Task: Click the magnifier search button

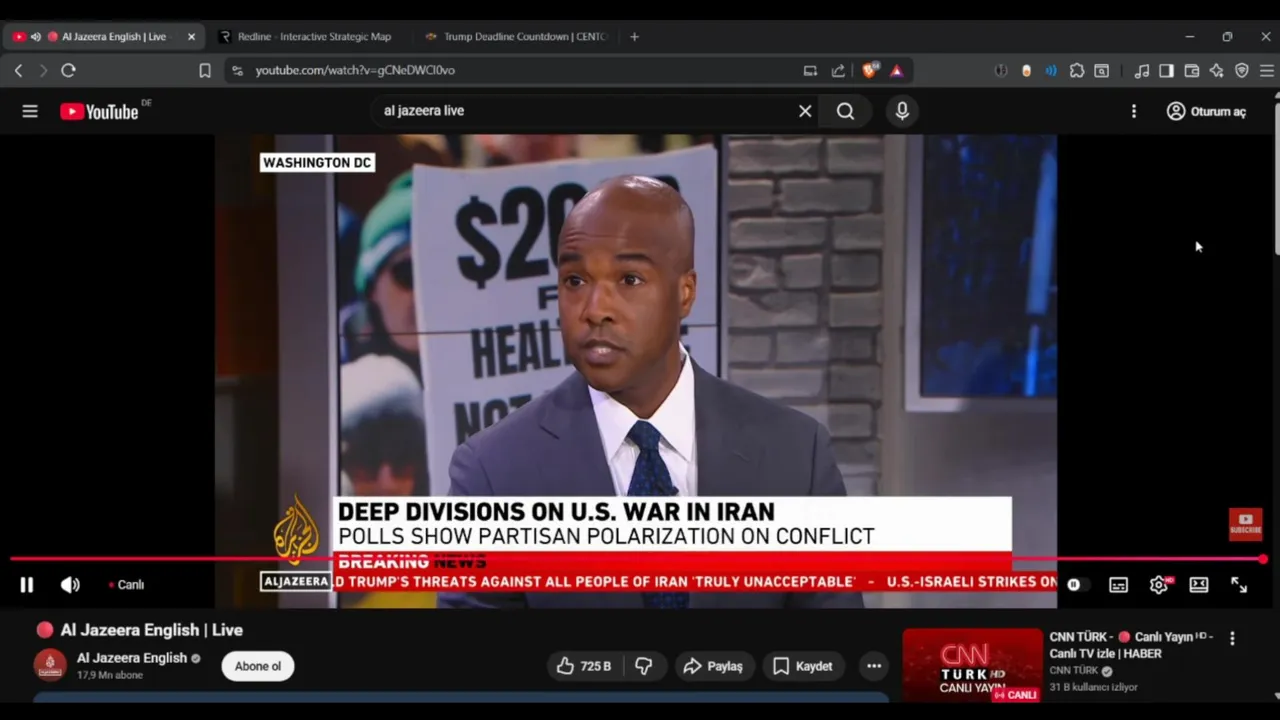Action: point(846,111)
